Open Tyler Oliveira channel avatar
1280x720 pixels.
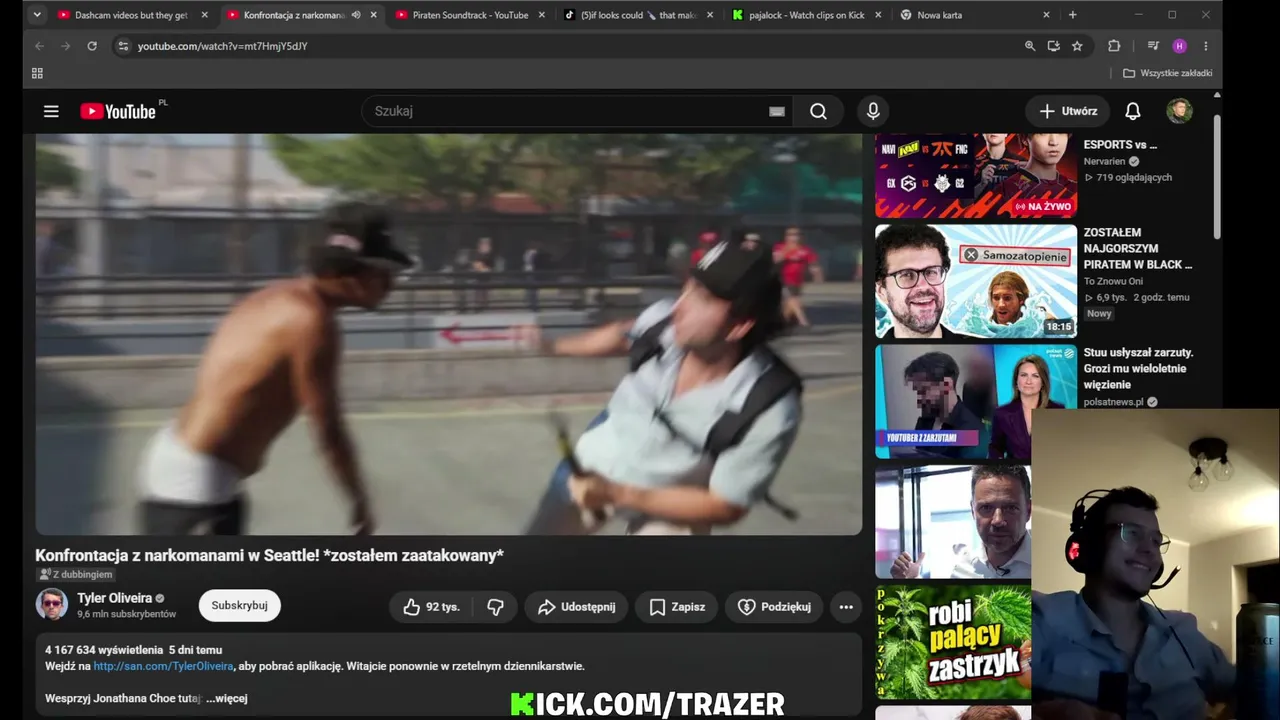coord(52,605)
